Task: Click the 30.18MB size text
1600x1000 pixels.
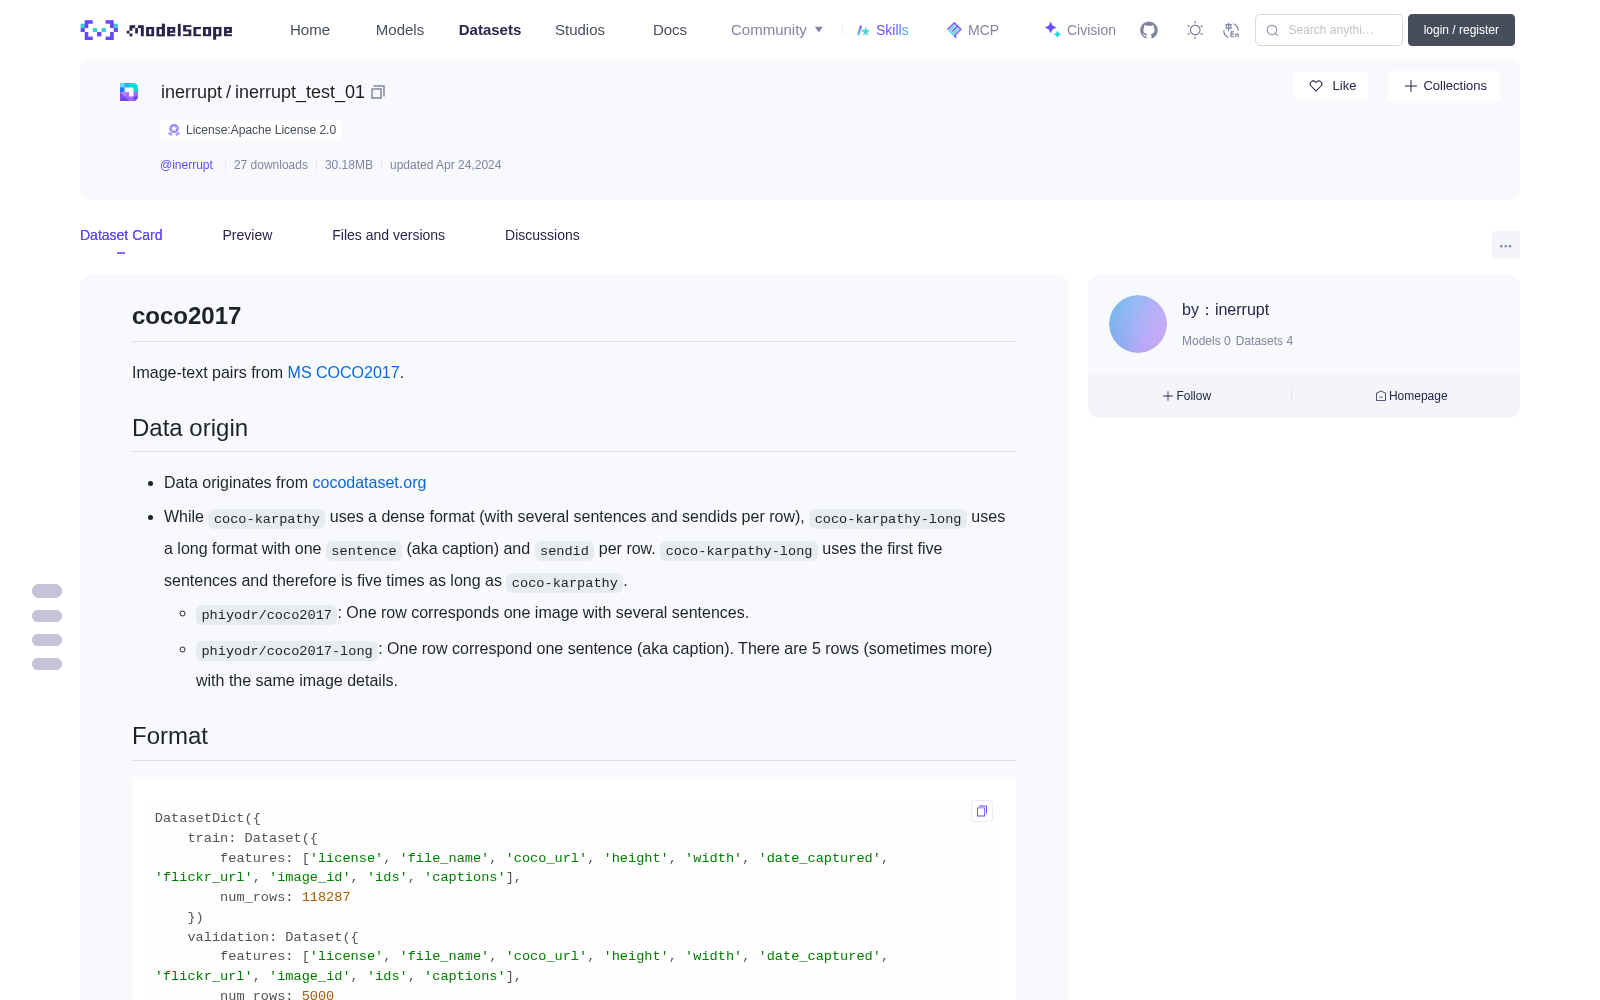Action: coord(349,165)
